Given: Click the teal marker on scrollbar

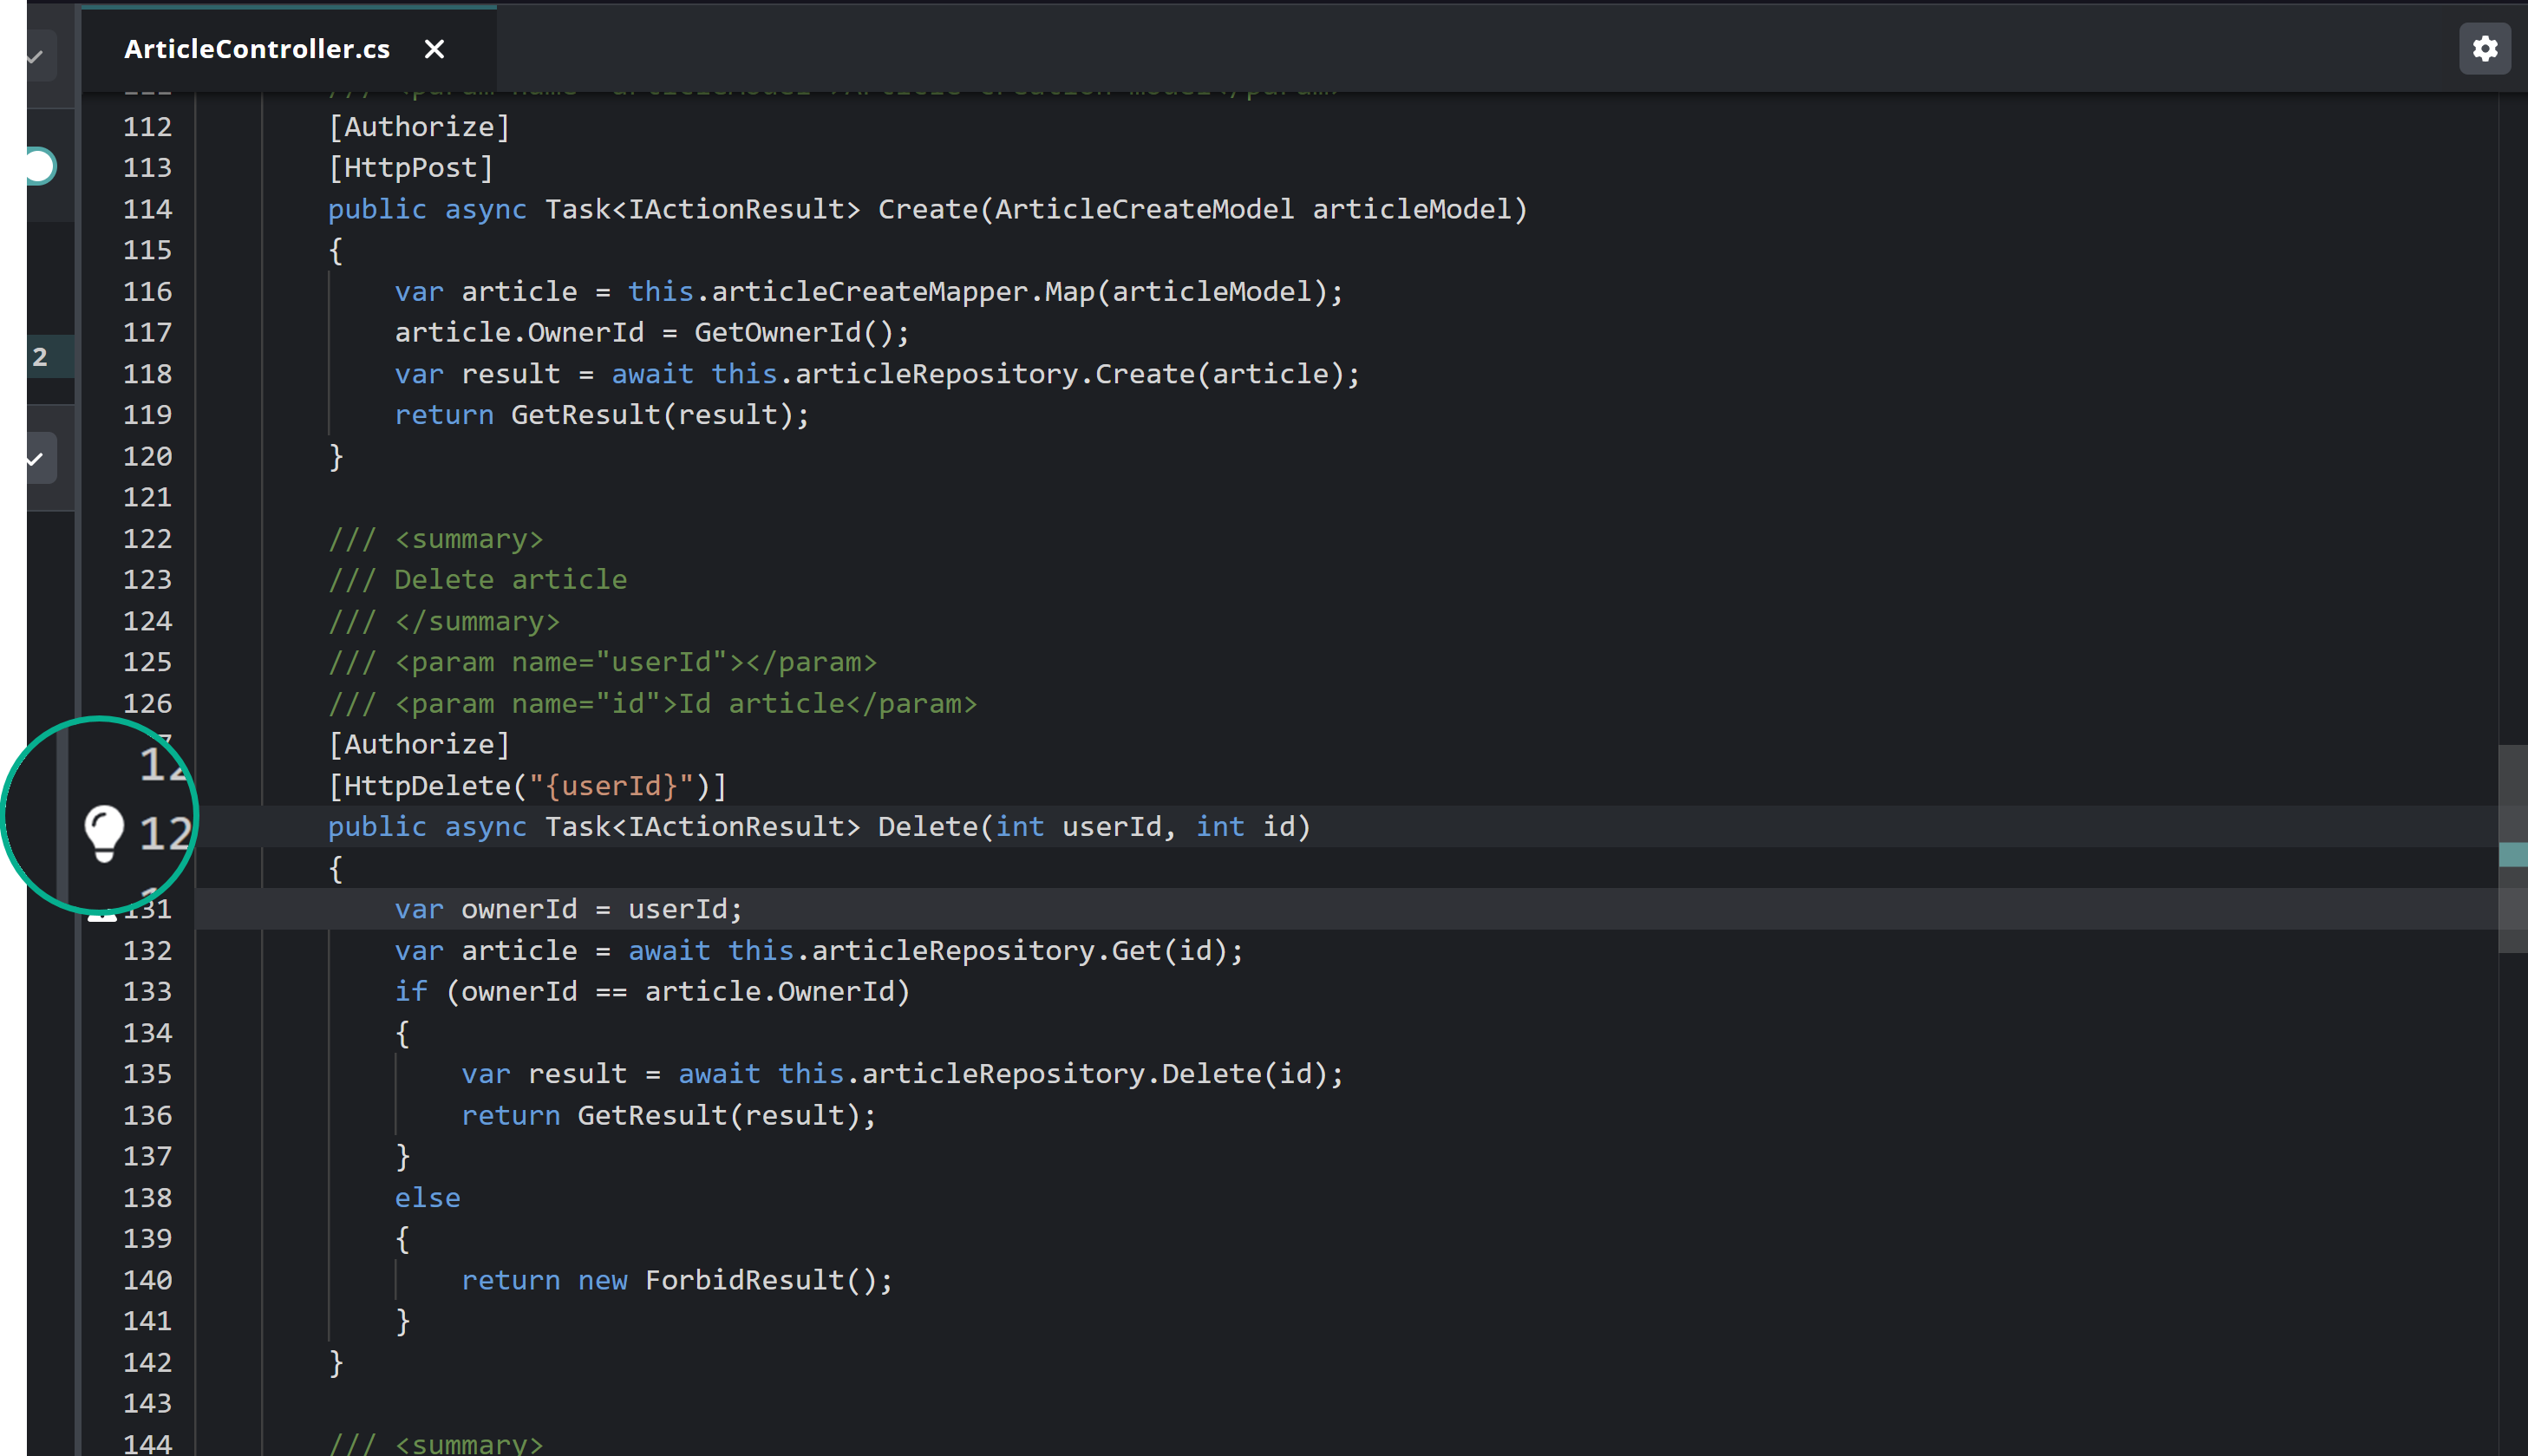Looking at the screenshot, I should click(x=2512, y=854).
